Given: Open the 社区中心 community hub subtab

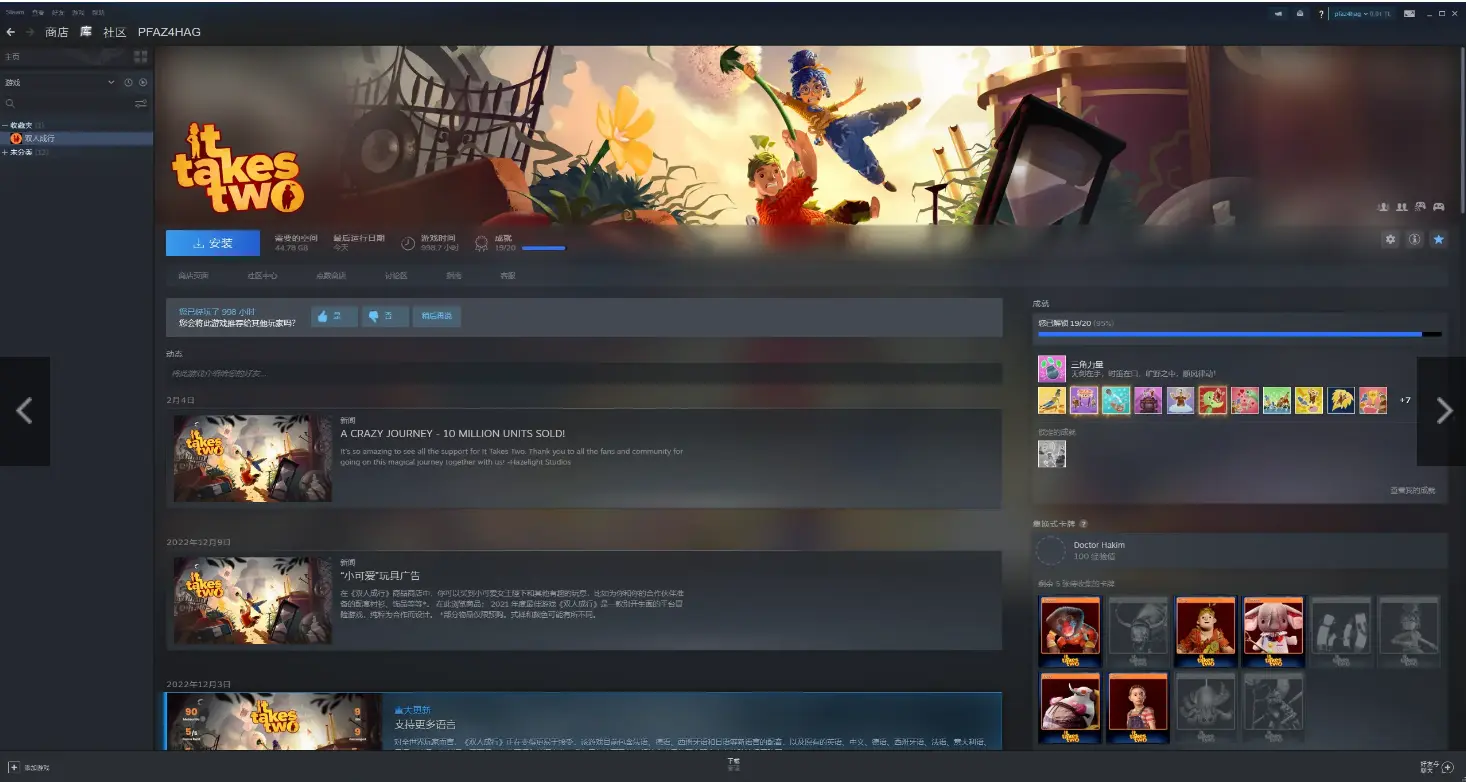Looking at the screenshot, I should (x=262, y=275).
